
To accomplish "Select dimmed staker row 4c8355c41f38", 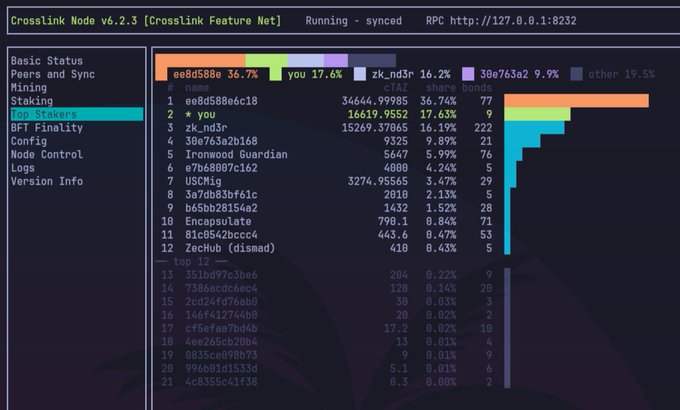I will click(326, 382).
